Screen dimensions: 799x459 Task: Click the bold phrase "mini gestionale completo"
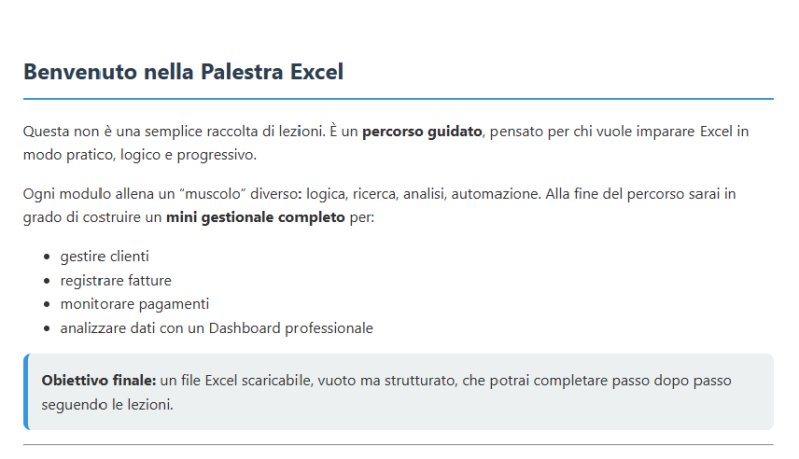pyautogui.click(x=255, y=217)
